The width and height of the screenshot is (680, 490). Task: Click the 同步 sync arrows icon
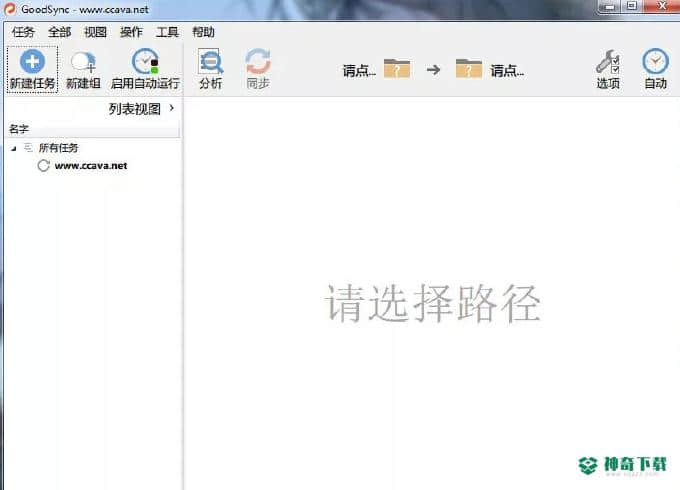click(258, 62)
